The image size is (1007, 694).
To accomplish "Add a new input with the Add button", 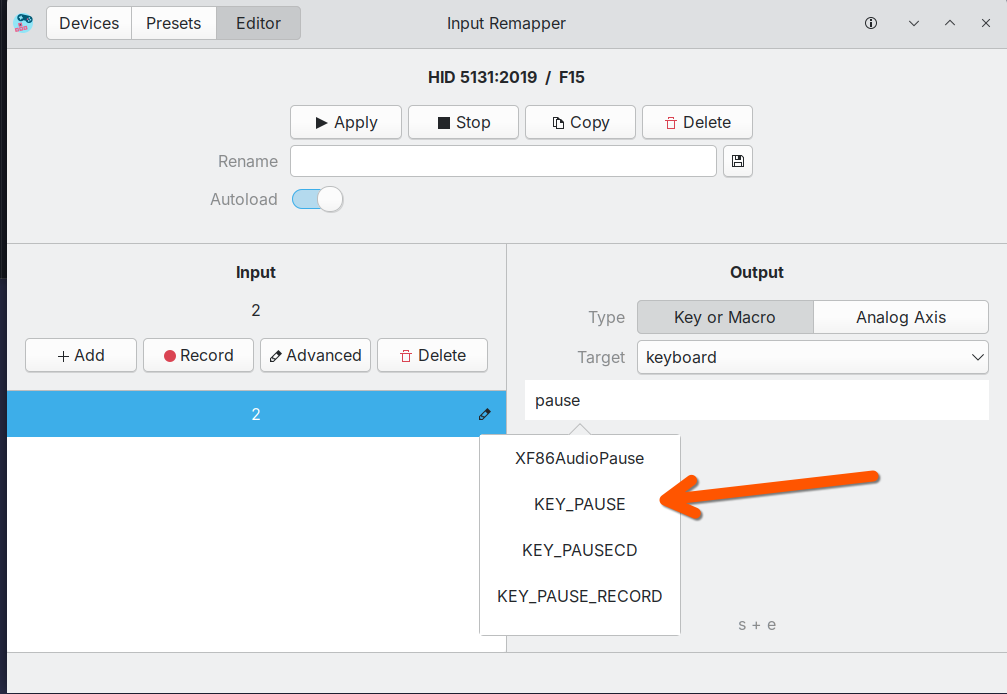I will tap(80, 355).
